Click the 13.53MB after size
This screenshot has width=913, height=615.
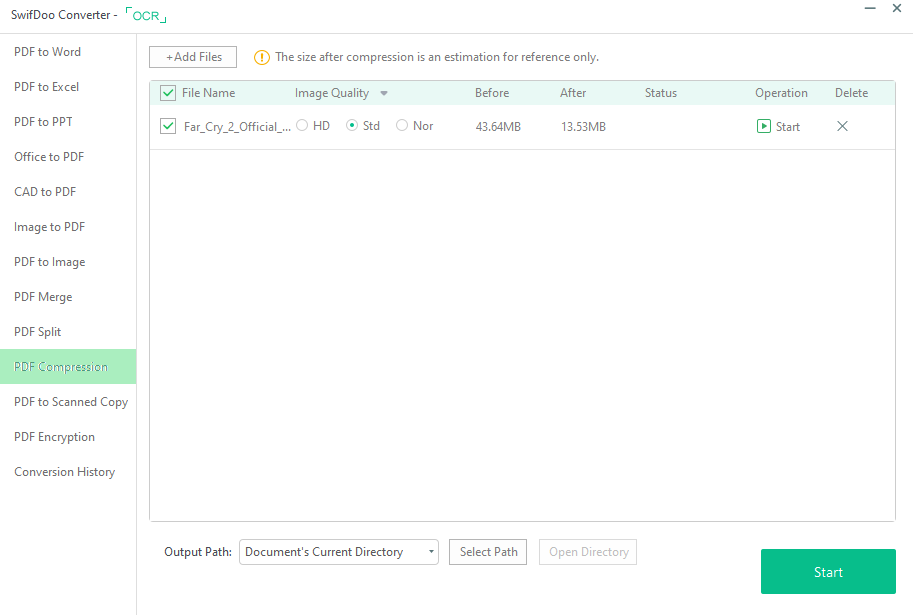coord(583,126)
